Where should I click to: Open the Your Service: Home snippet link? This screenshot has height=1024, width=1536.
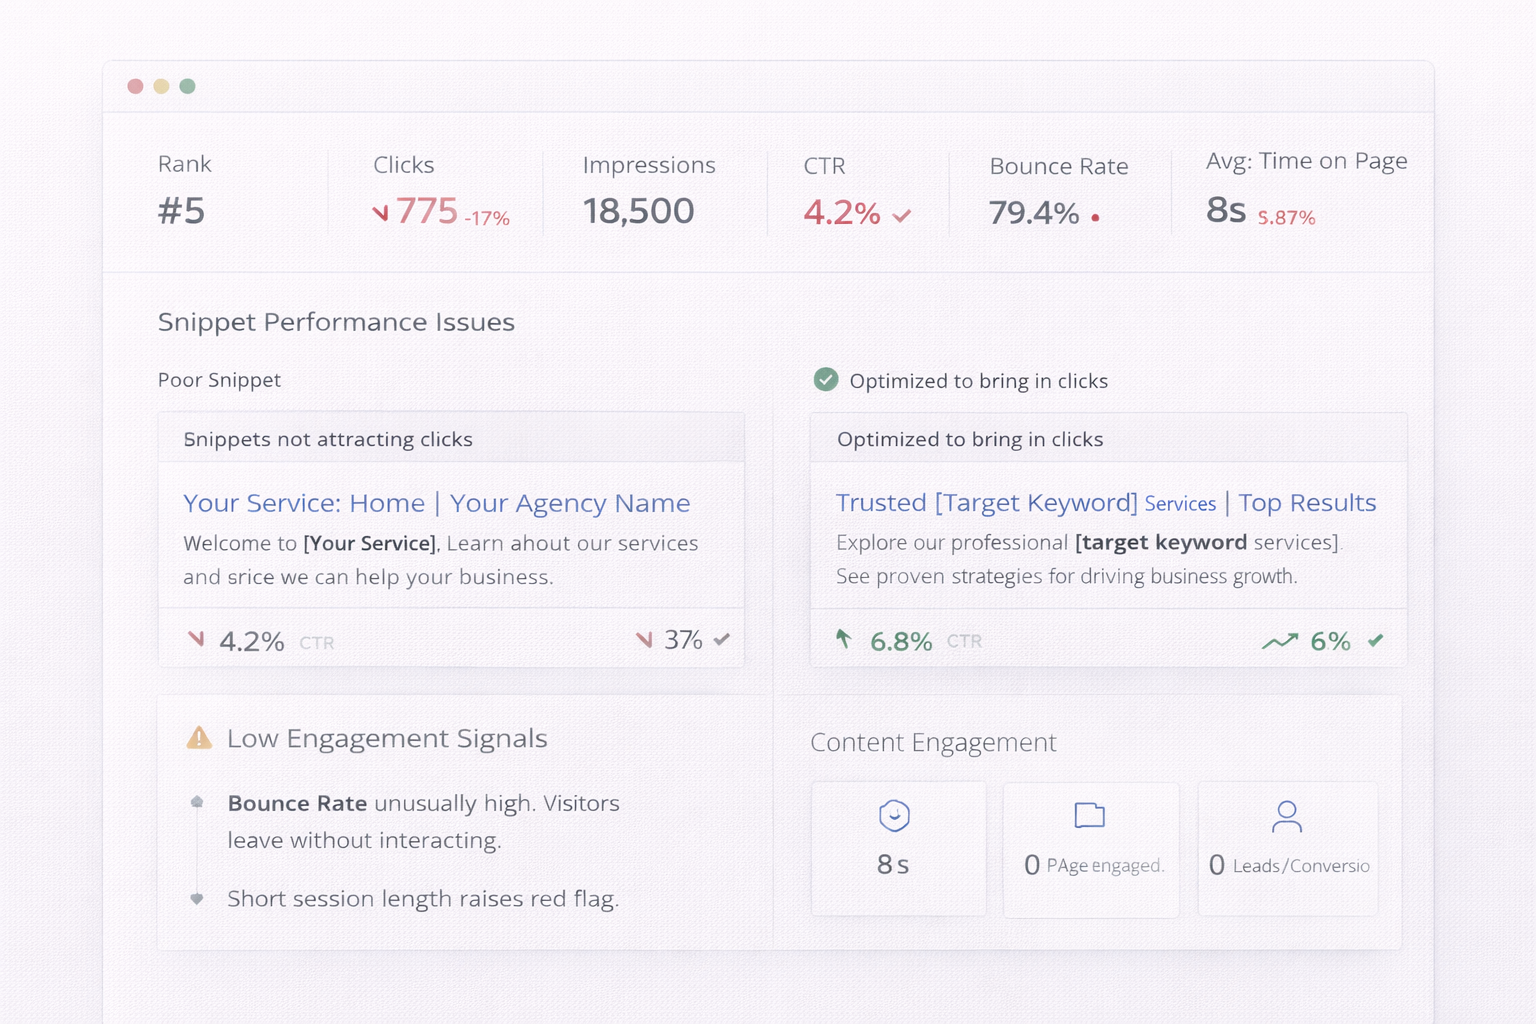436,503
